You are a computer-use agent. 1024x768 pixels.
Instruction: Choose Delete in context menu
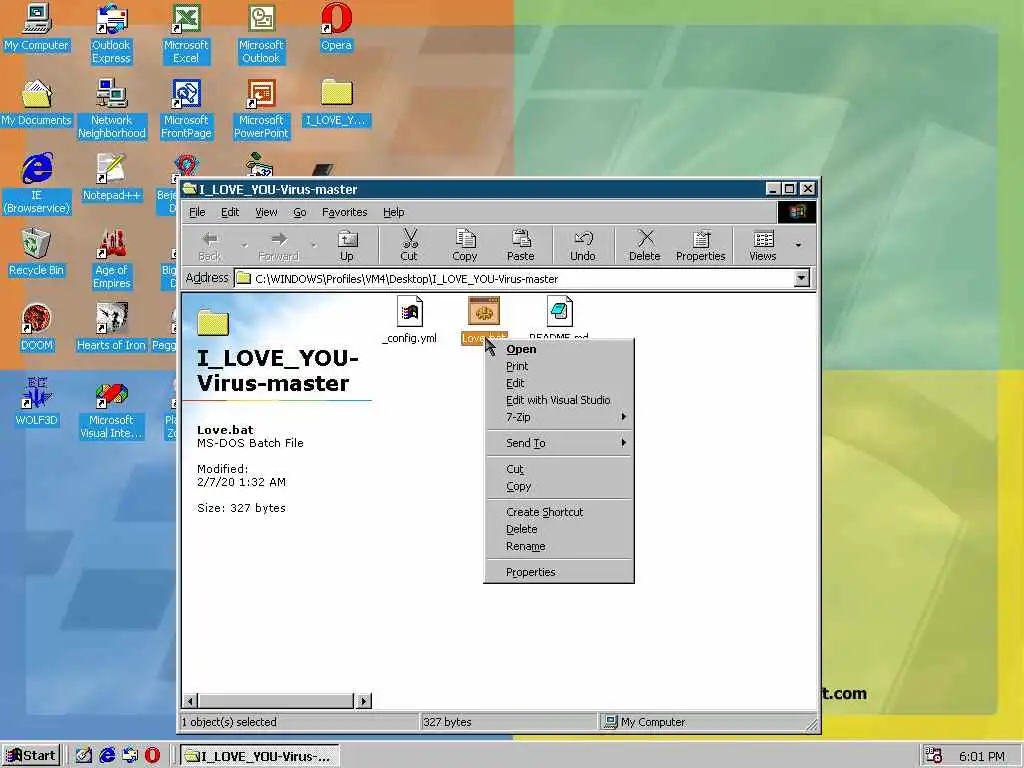559,529
